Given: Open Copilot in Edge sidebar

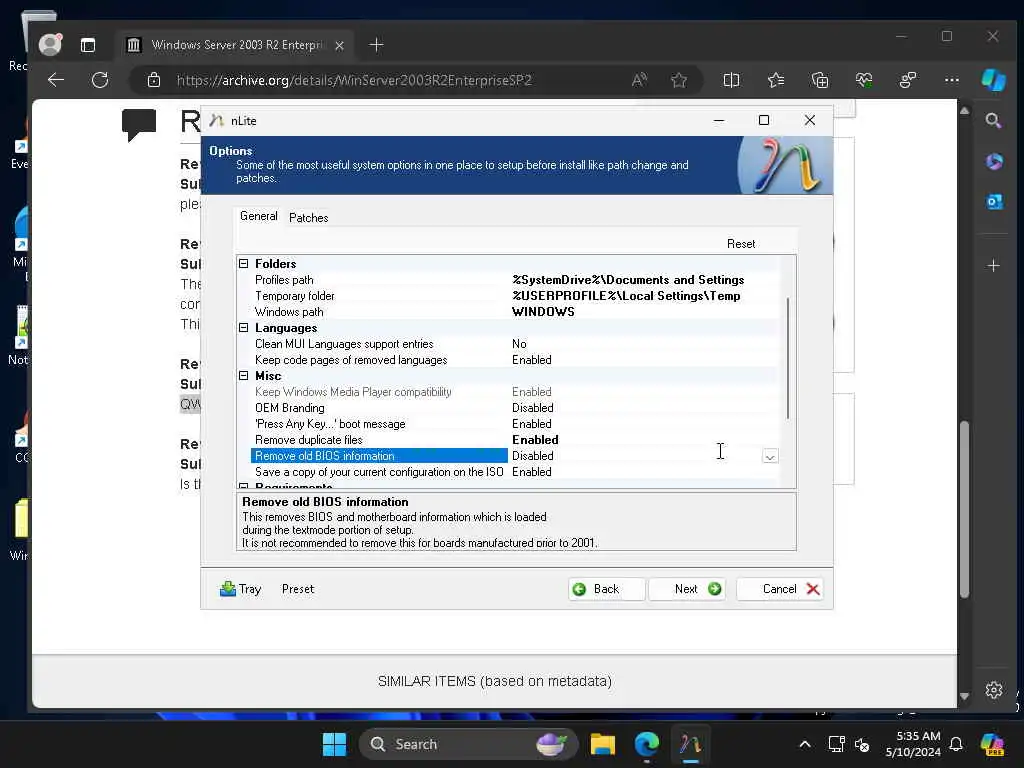Looking at the screenshot, I should click(993, 80).
